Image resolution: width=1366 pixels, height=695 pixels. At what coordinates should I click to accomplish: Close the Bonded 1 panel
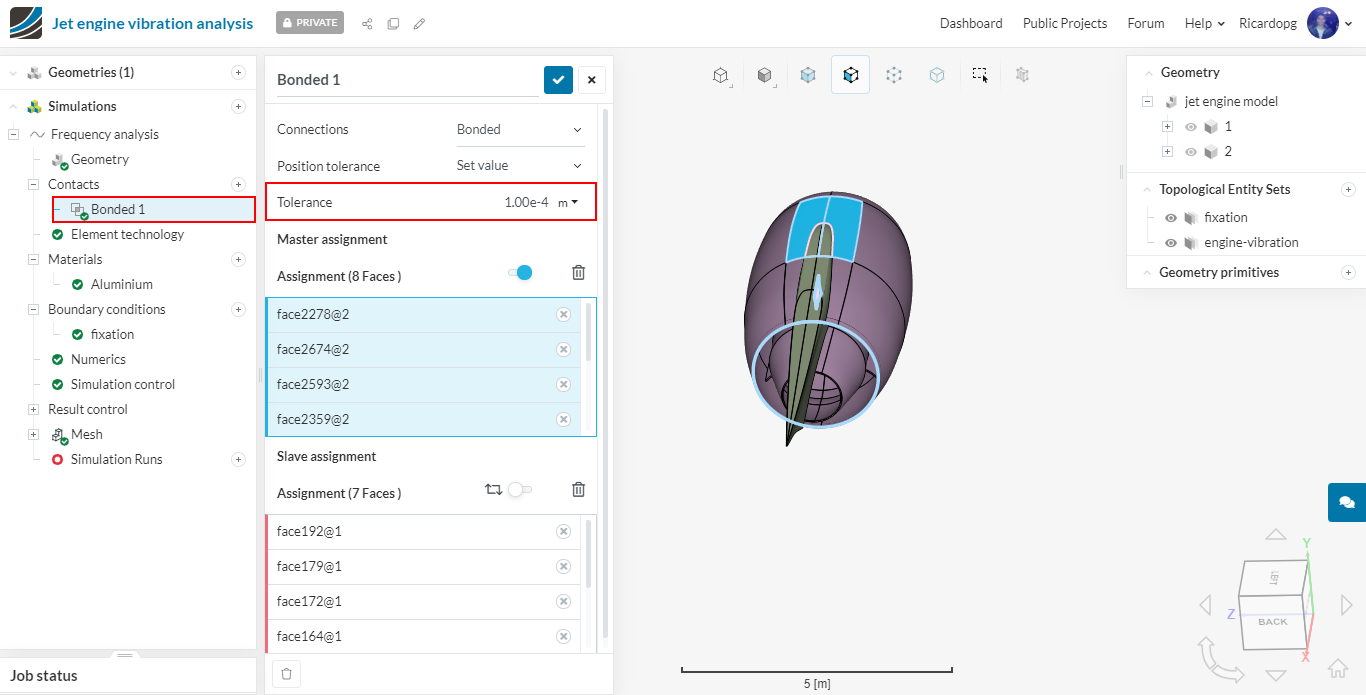[591, 80]
